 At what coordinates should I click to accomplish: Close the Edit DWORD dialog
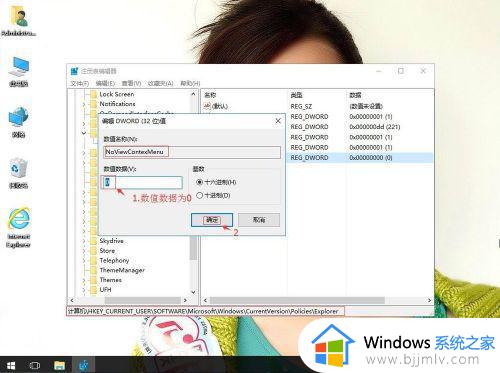coord(278,121)
